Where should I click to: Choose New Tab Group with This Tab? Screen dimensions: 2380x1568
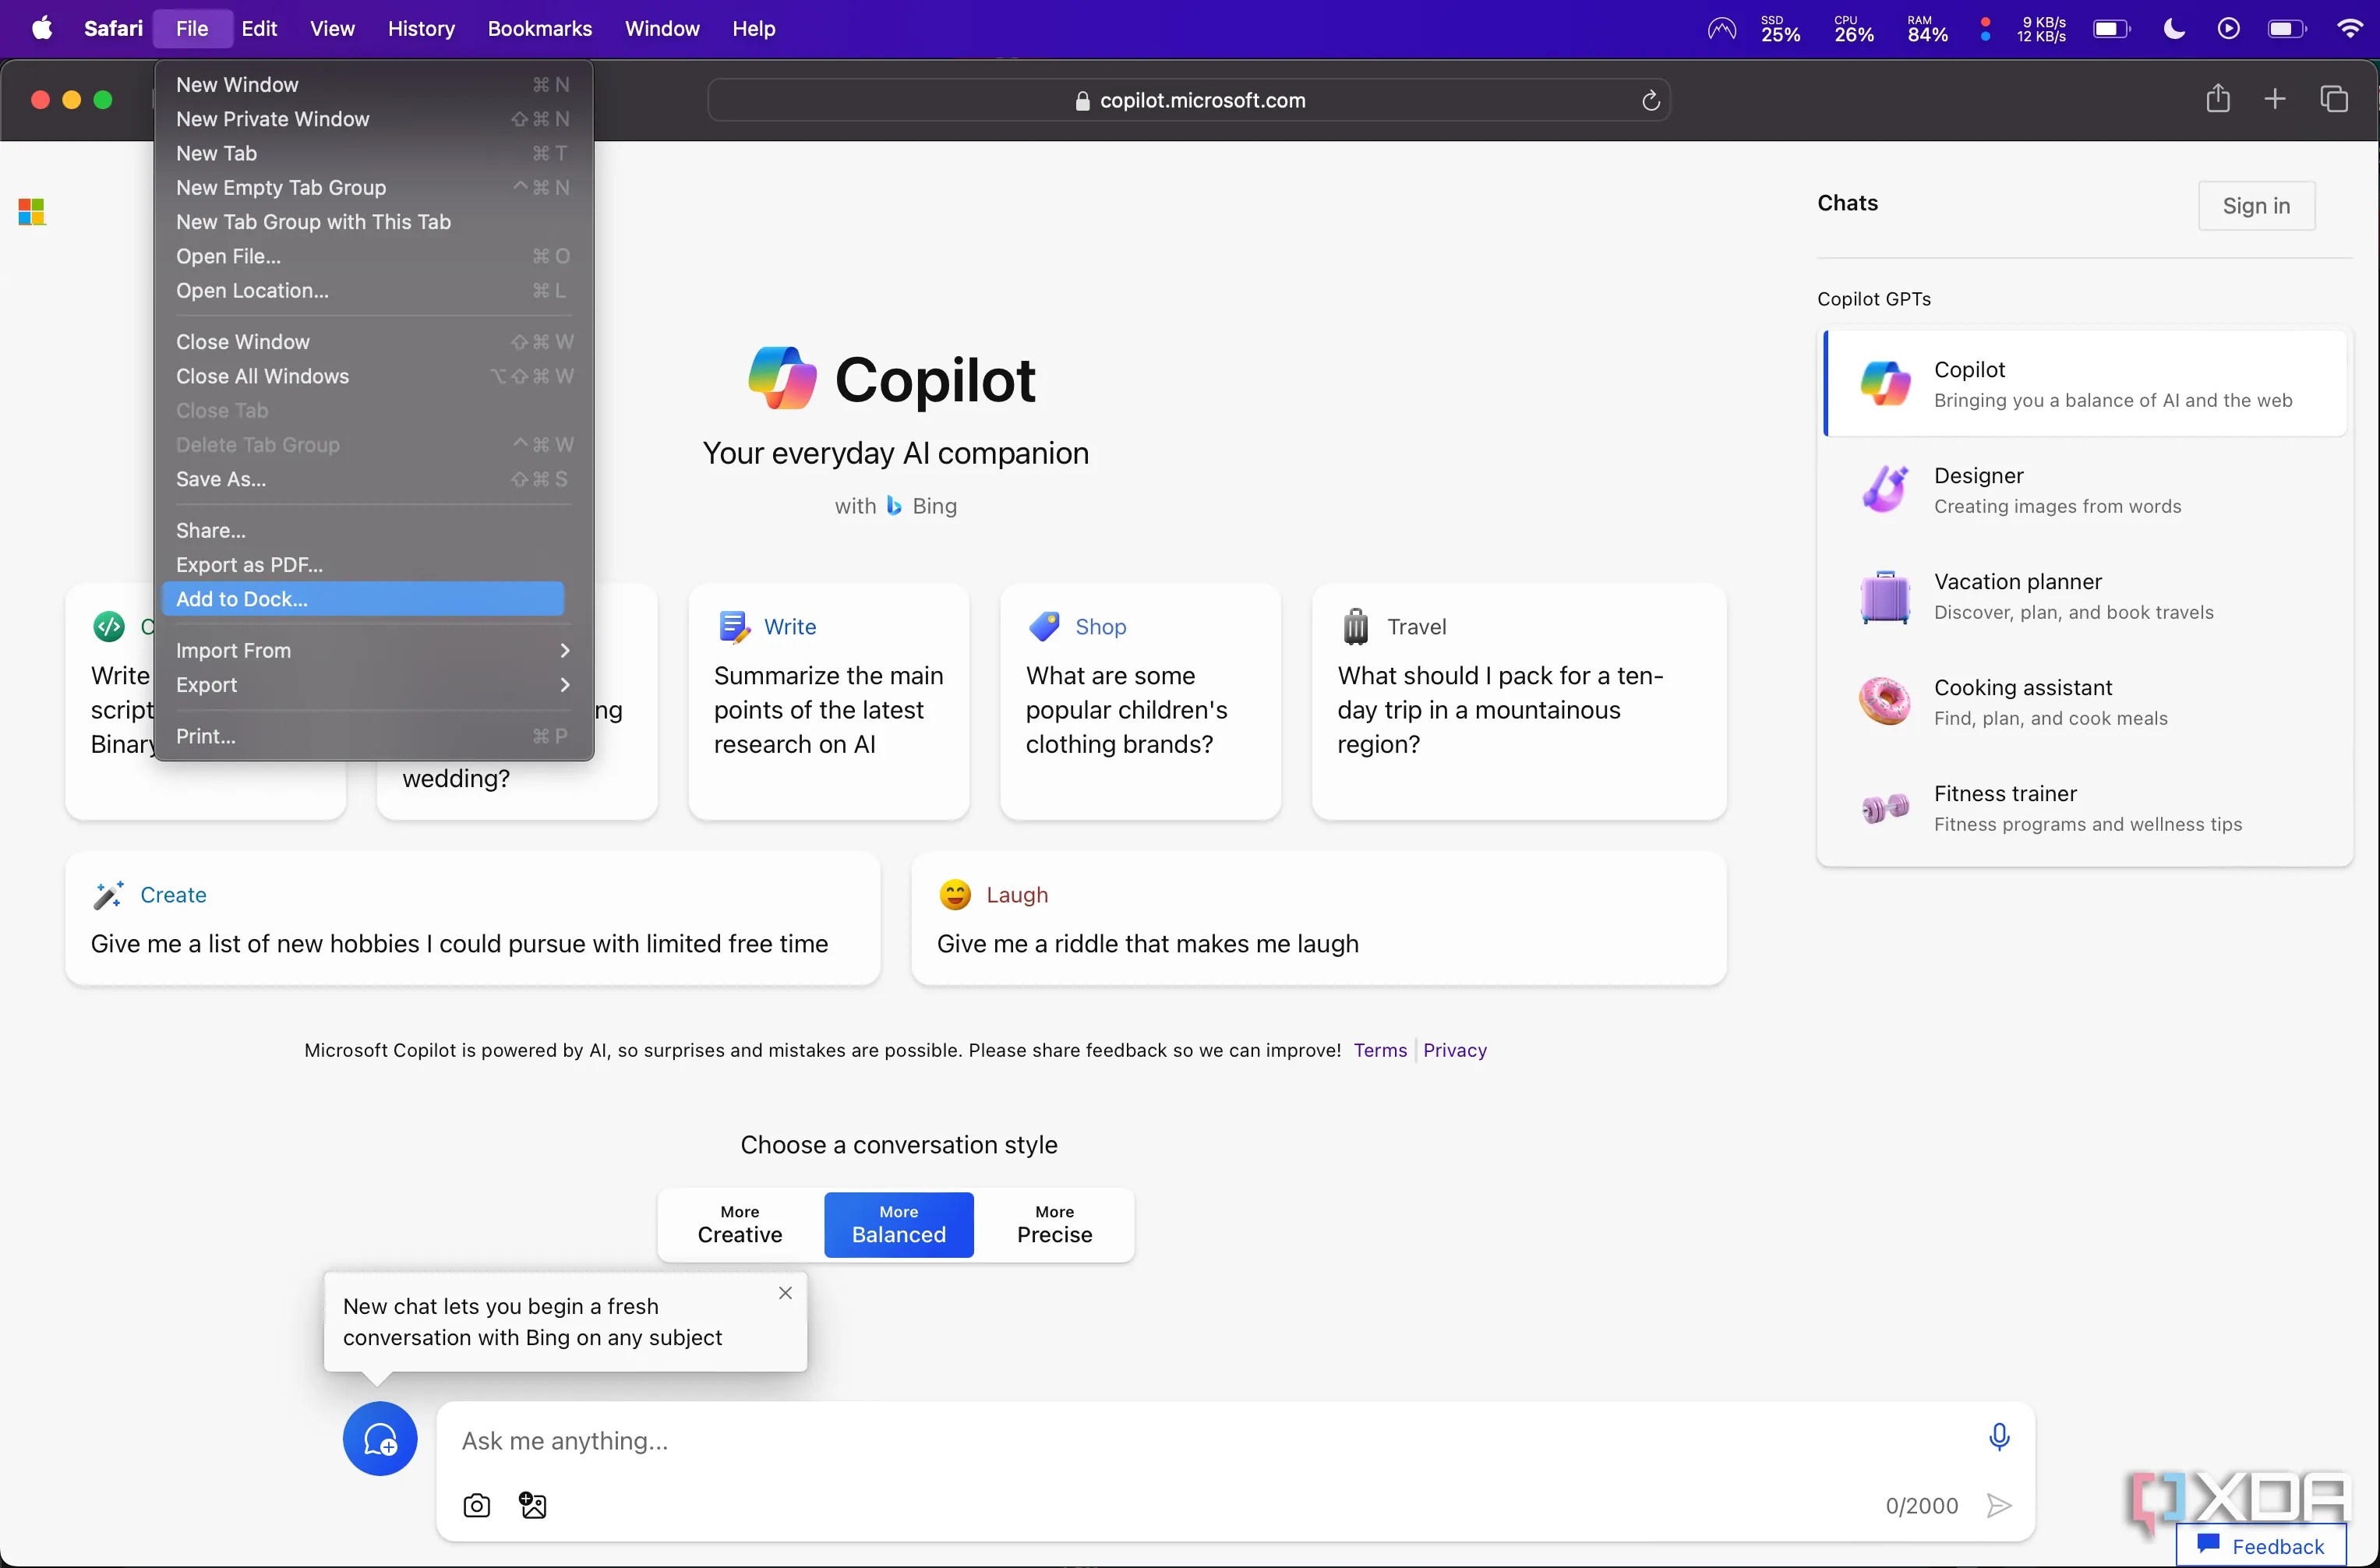[374, 222]
